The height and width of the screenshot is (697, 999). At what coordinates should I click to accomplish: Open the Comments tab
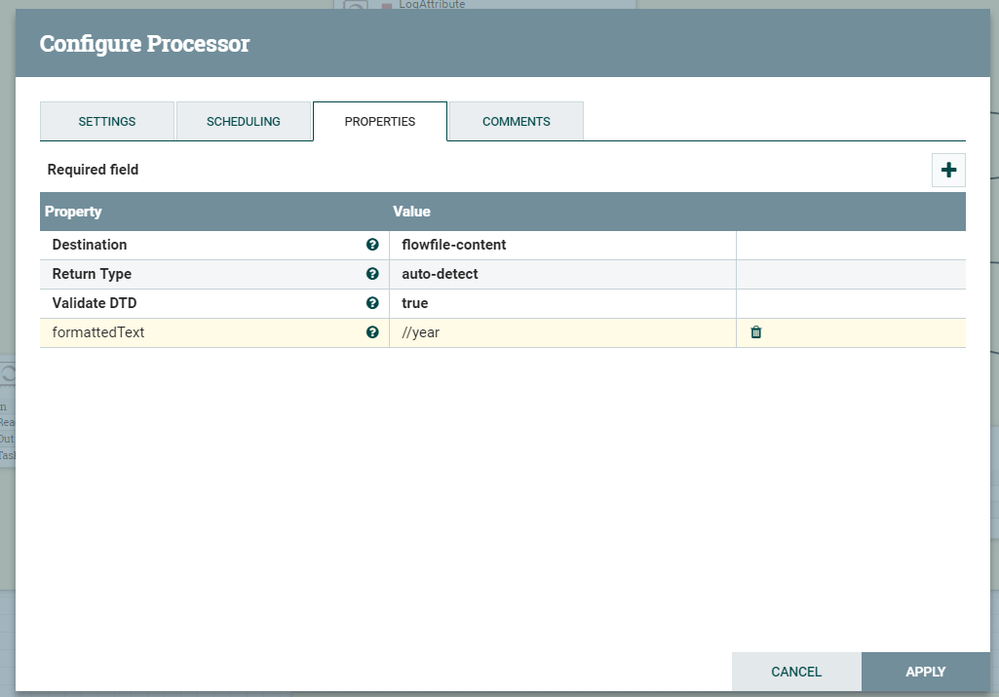[x=516, y=121]
